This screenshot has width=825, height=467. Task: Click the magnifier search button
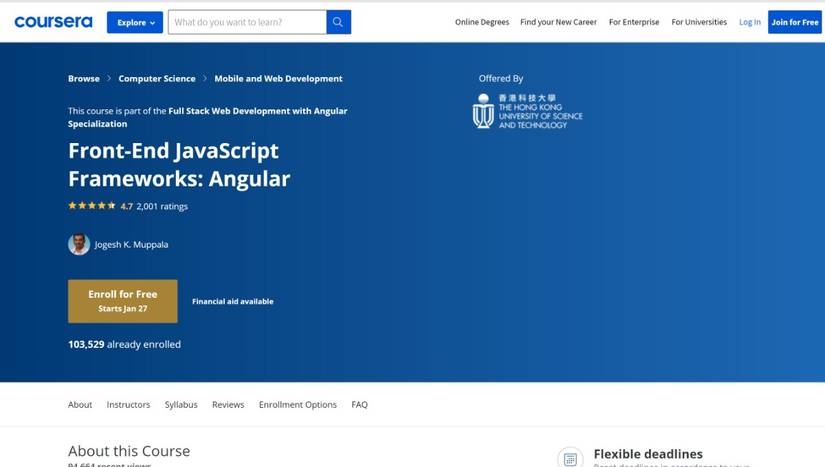point(339,22)
